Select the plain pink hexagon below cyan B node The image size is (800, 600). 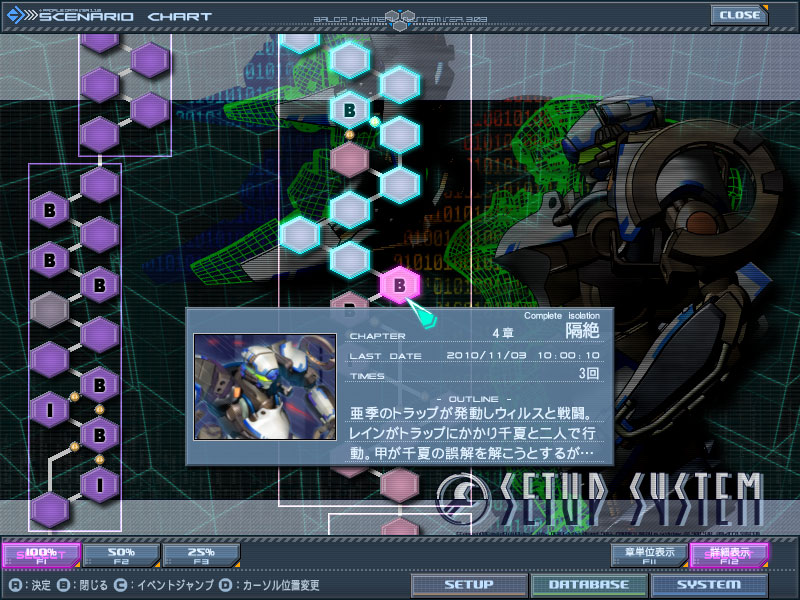[349, 160]
